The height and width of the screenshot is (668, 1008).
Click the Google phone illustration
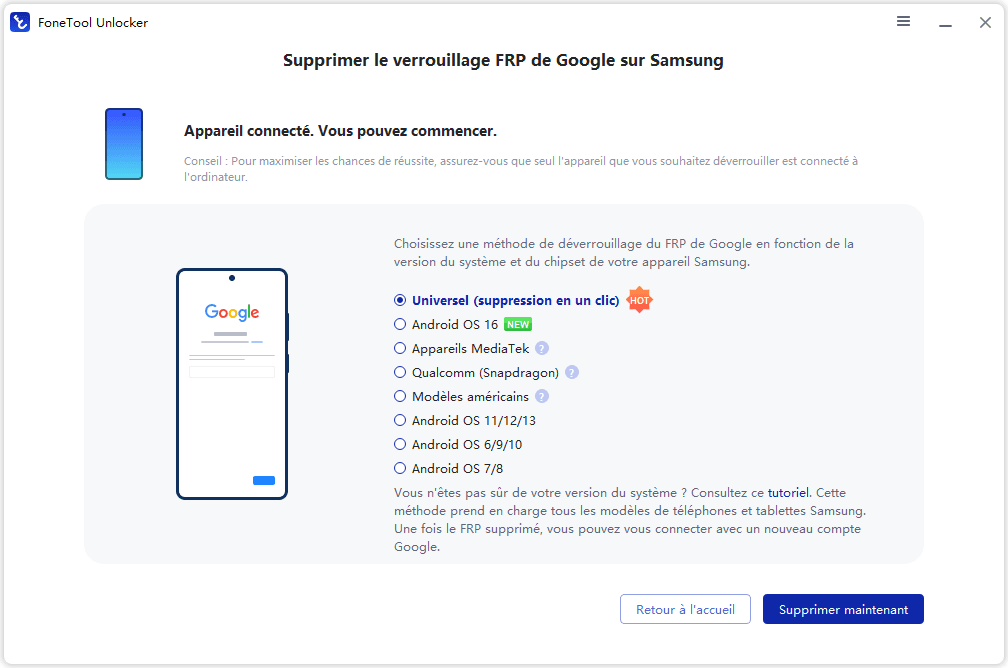(x=232, y=384)
